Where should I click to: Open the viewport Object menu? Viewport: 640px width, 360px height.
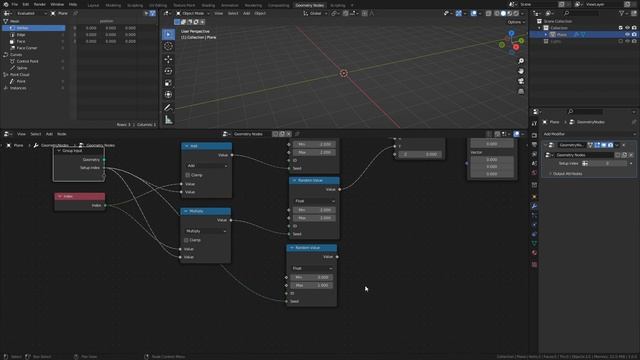click(260, 13)
